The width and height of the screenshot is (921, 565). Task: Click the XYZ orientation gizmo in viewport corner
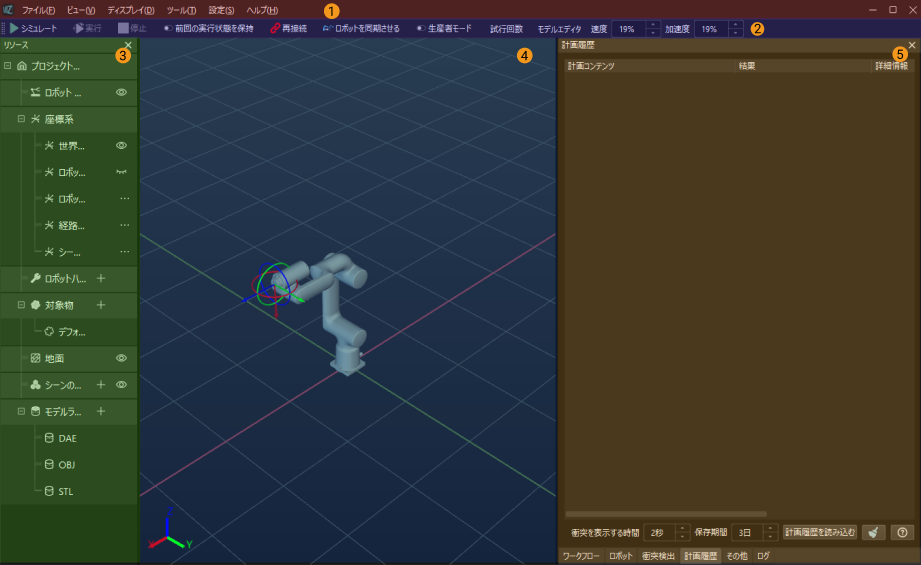169,529
